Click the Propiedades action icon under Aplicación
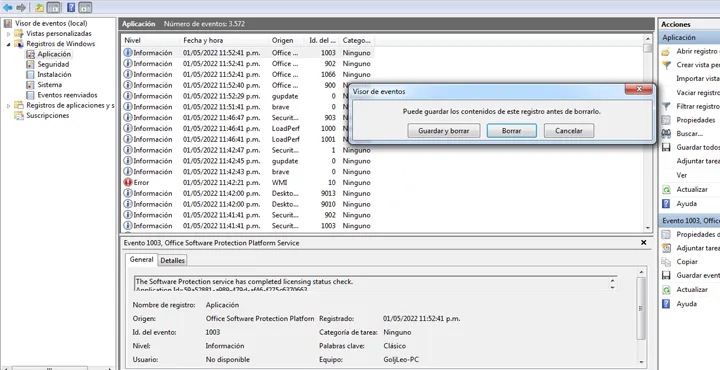The image size is (720, 370). [666, 120]
